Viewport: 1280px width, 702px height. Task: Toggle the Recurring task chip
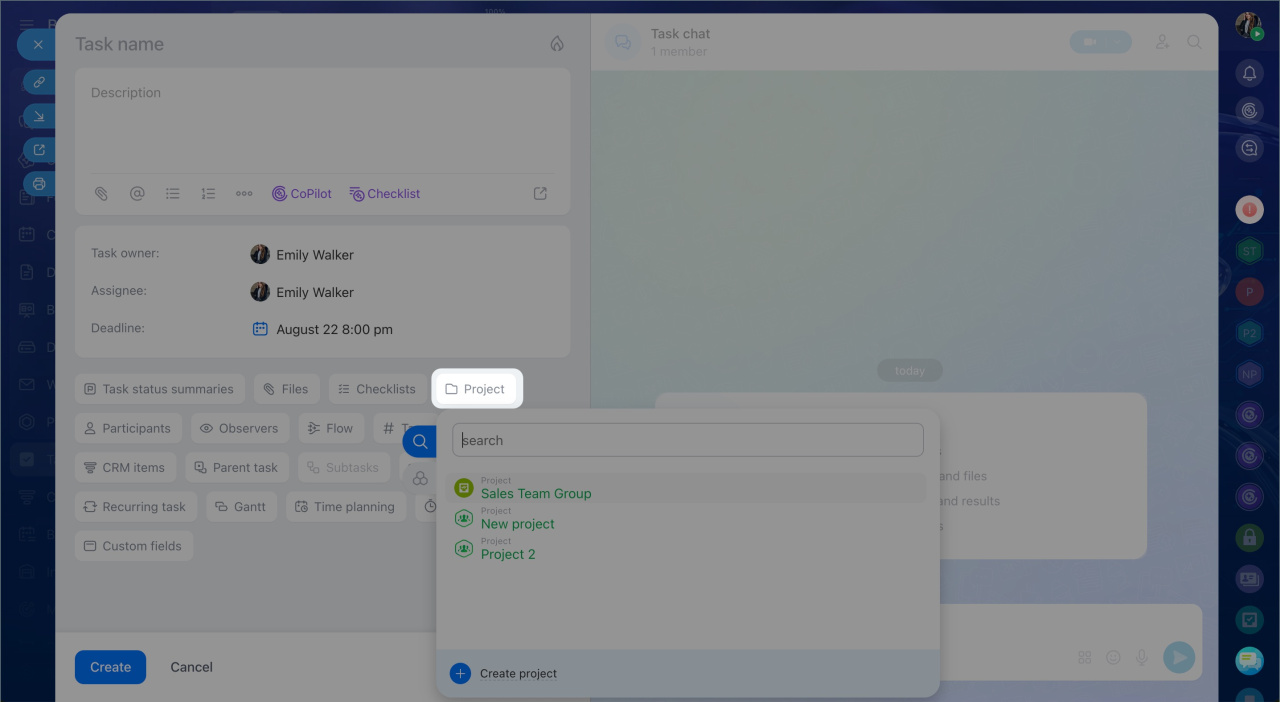(x=136, y=507)
